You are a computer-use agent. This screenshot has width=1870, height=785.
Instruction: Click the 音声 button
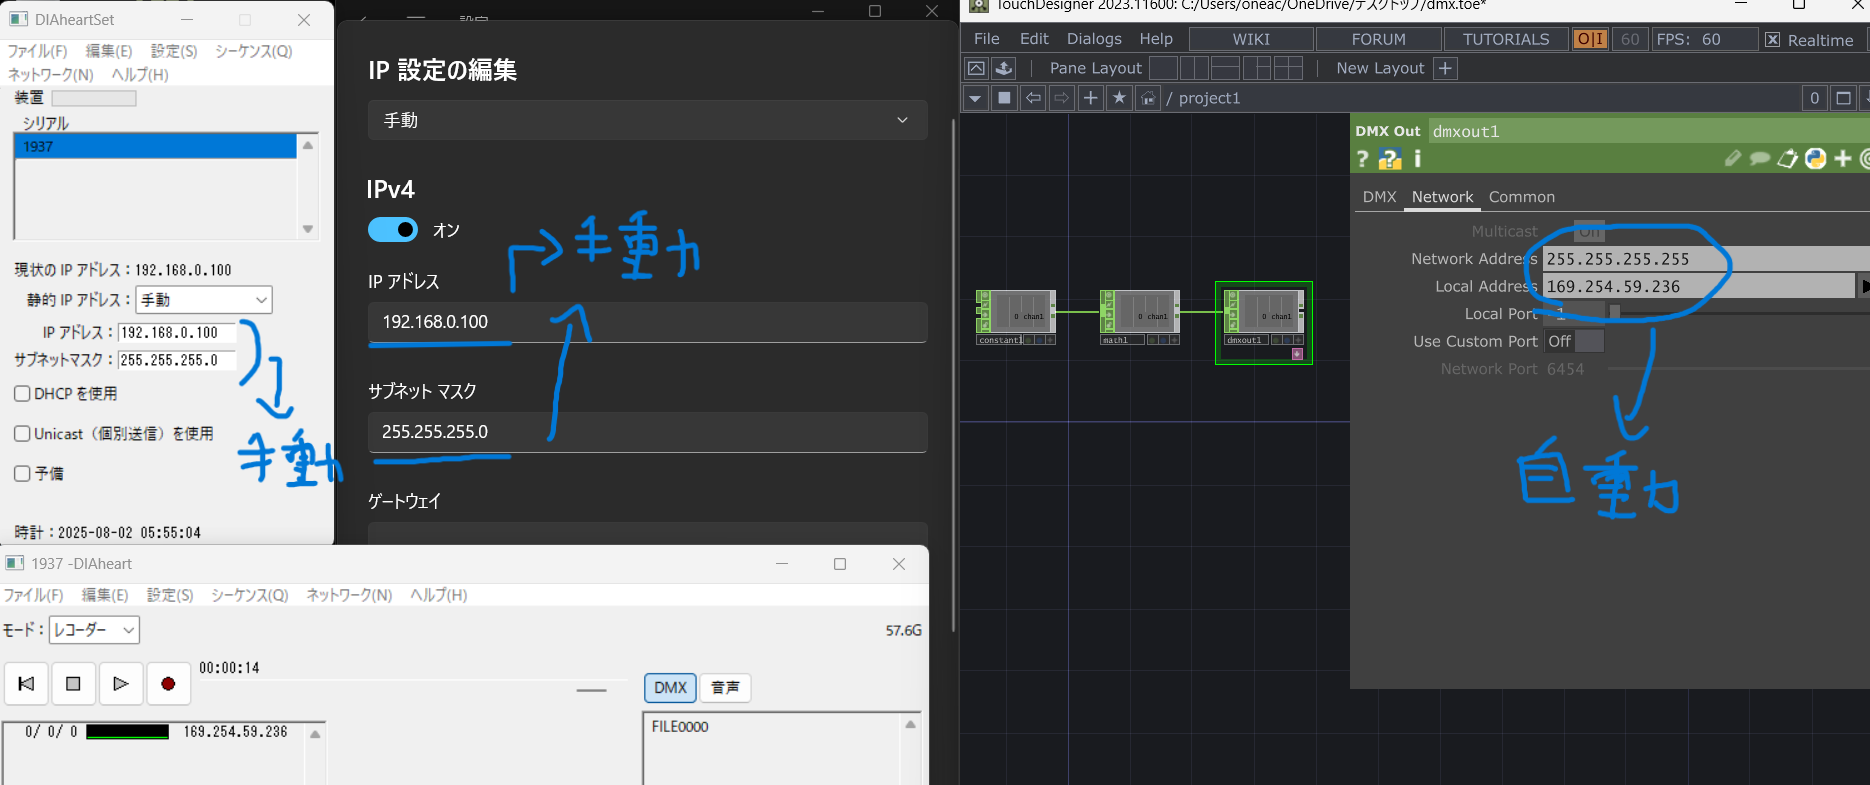pyautogui.click(x=725, y=688)
